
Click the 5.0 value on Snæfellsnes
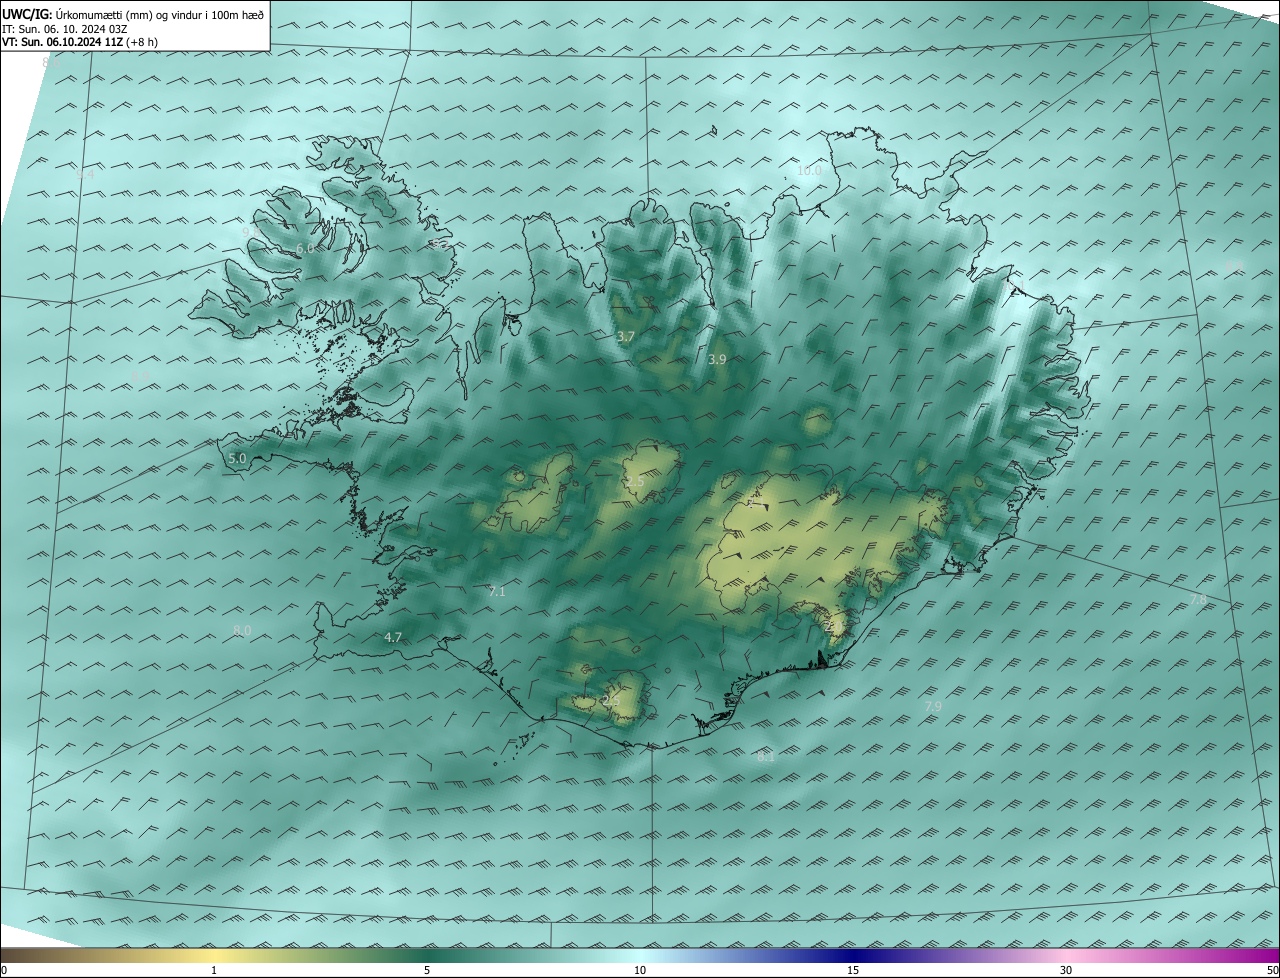(x=237, y=458)
